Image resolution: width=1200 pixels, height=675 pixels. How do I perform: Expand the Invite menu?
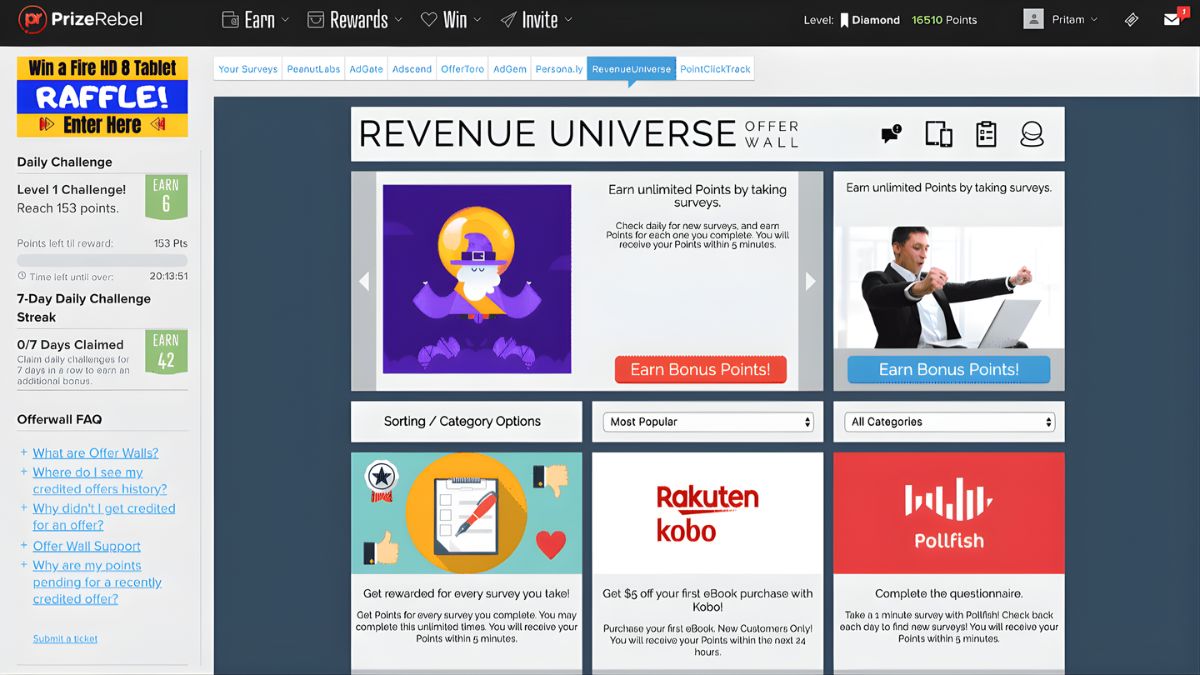pyautogui.click(x=536, y=19)
